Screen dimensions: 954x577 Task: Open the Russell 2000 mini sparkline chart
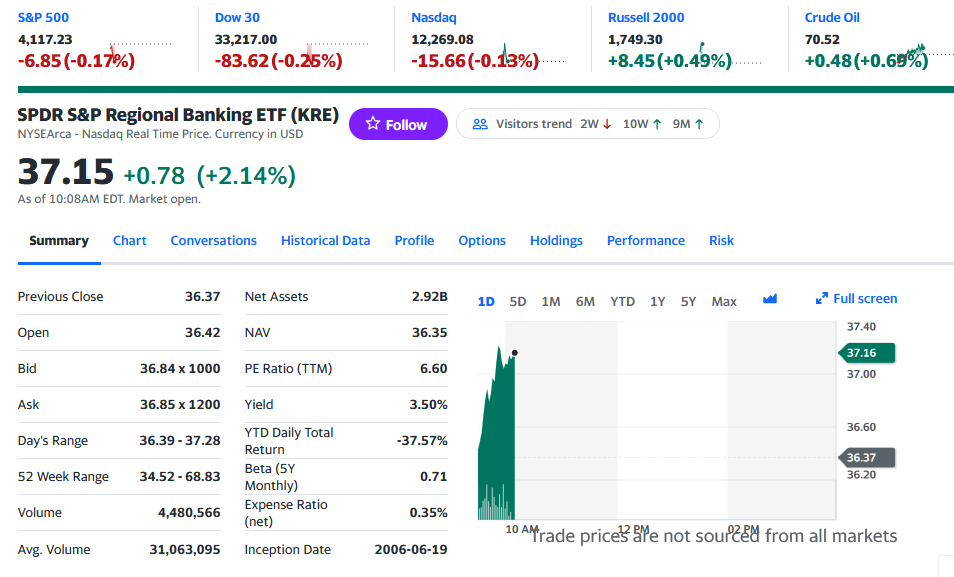(x=730, y=55)
